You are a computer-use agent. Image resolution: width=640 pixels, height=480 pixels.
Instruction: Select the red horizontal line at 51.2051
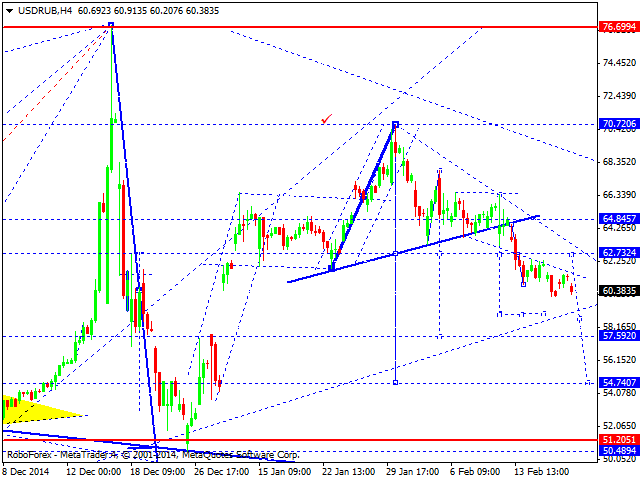tap(300, 440)
